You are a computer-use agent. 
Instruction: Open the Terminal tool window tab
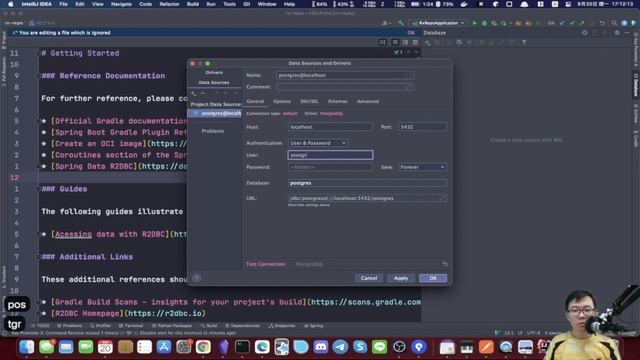(x=131, y=326)
